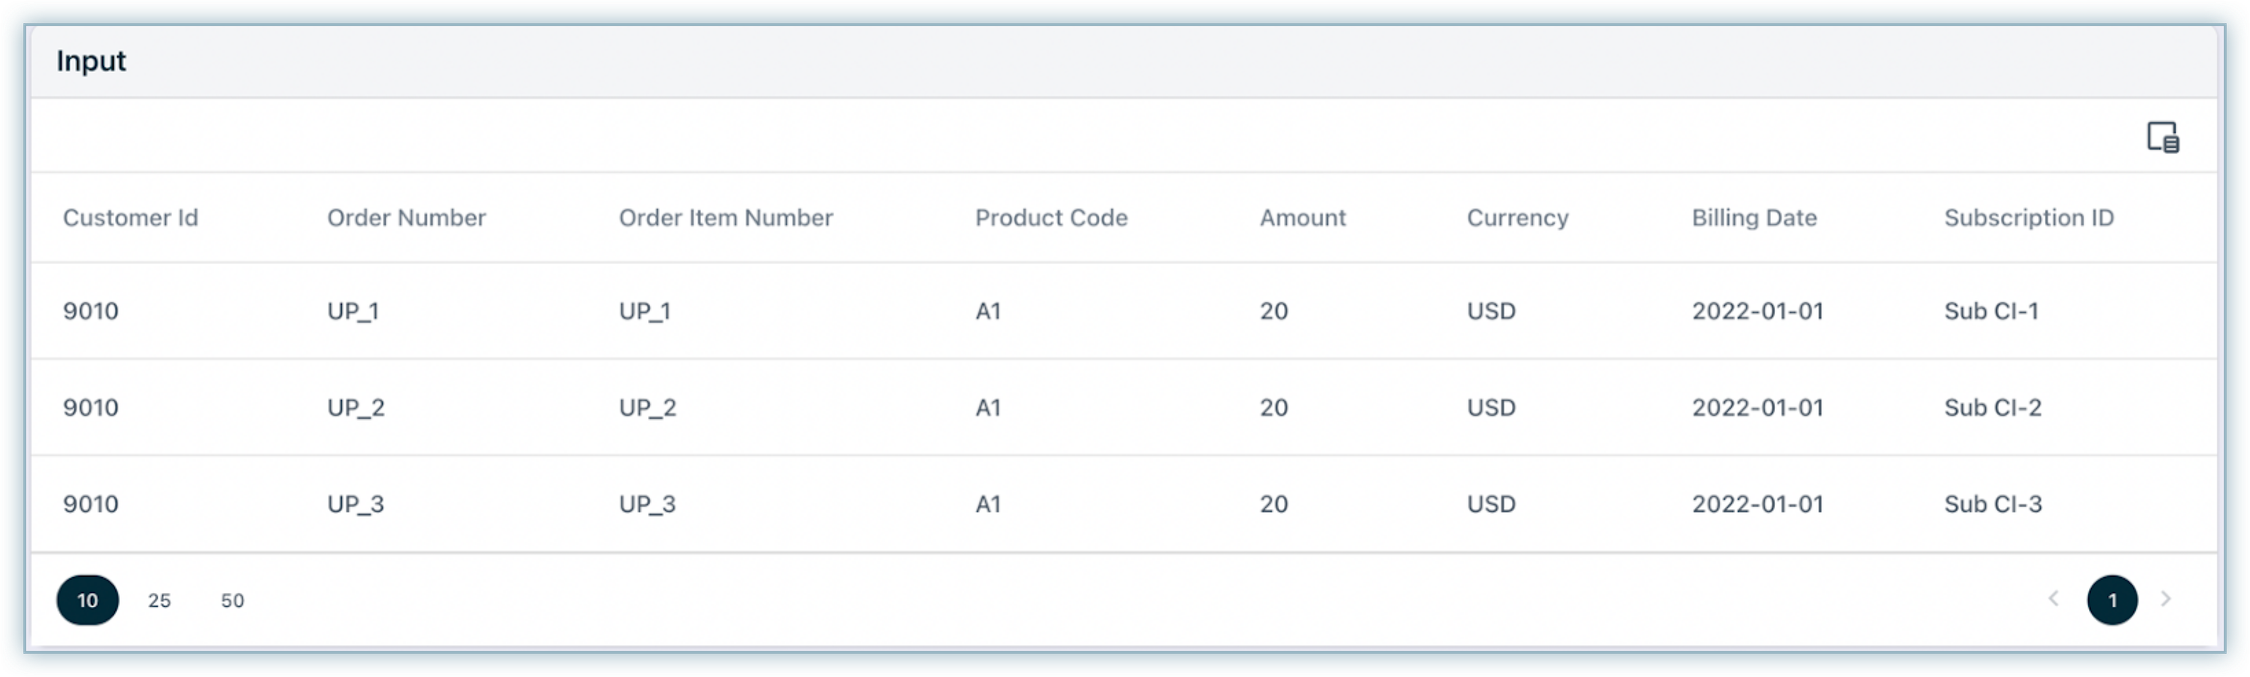Select 25 rows per page
This screenshot has height=677, width=2250.
160,600
